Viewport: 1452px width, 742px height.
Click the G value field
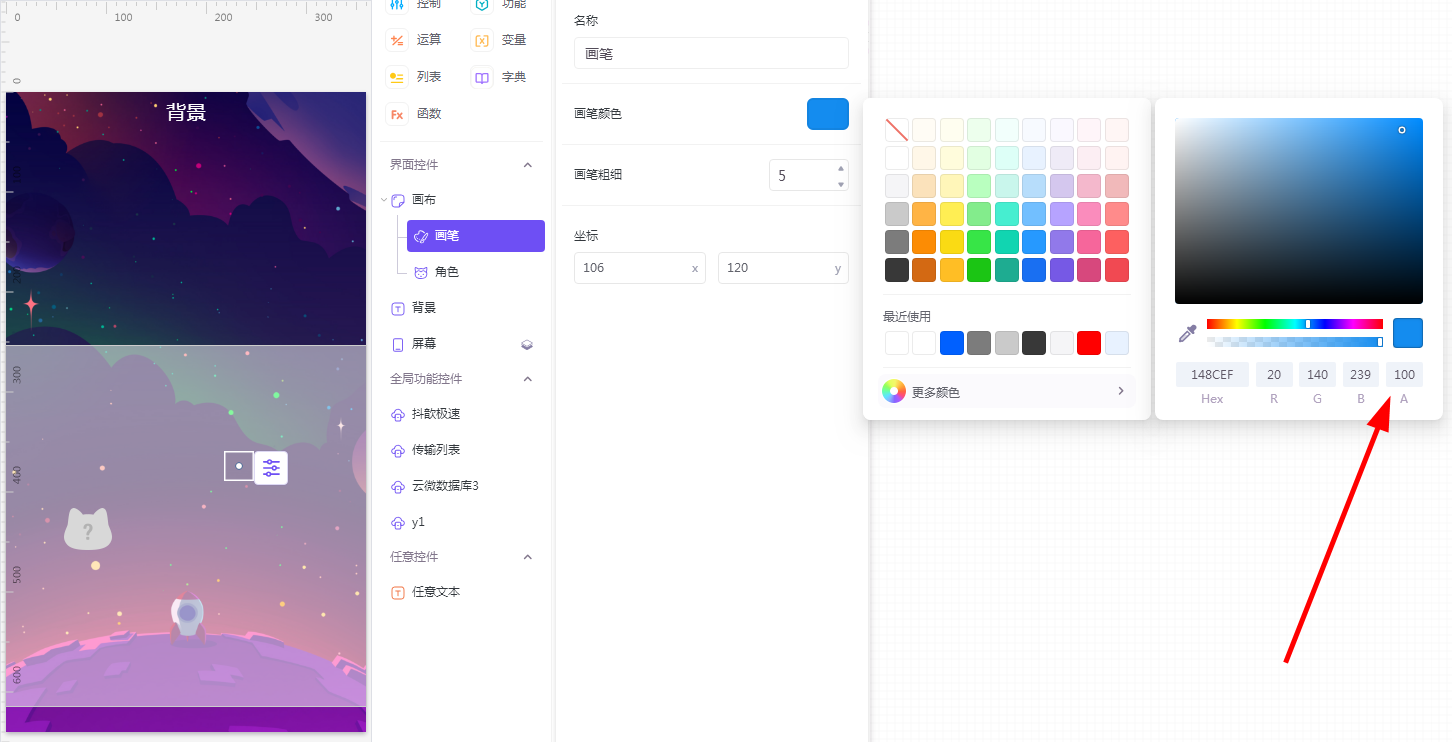click(x=1317, y=375)
